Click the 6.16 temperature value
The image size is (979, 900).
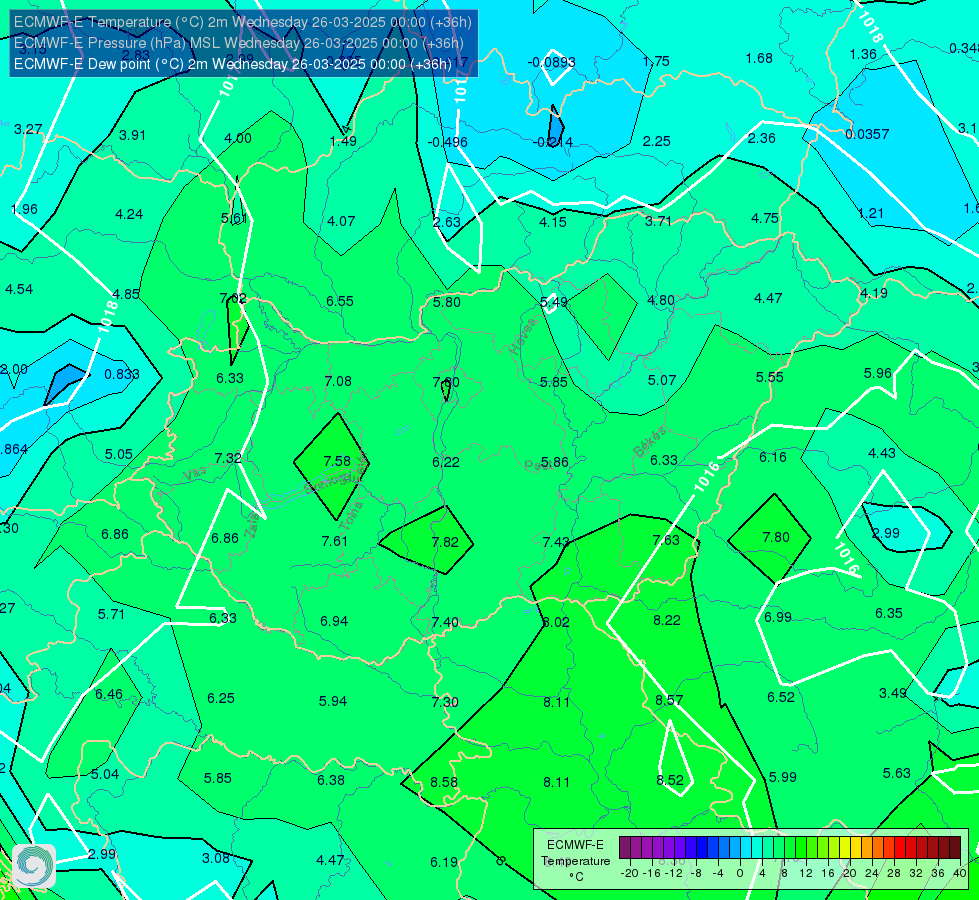tap(773, 457)
